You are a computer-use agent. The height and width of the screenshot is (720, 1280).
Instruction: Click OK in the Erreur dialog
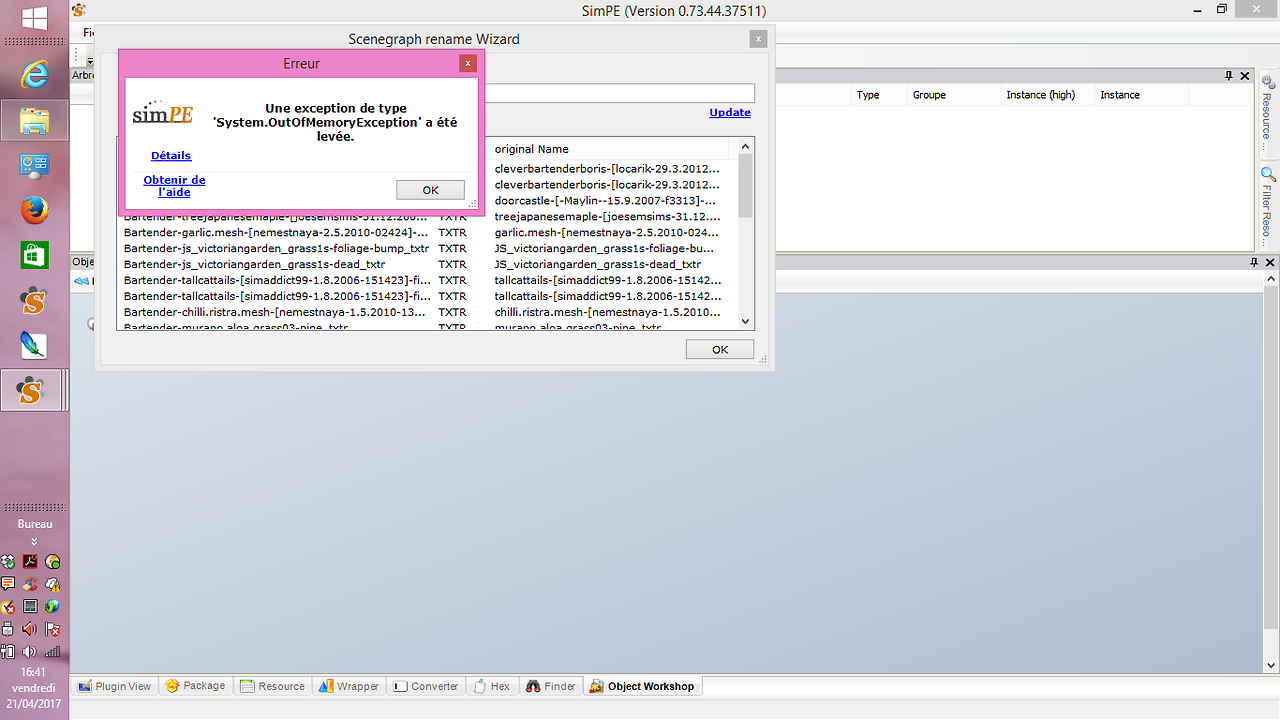pos(430,190)
